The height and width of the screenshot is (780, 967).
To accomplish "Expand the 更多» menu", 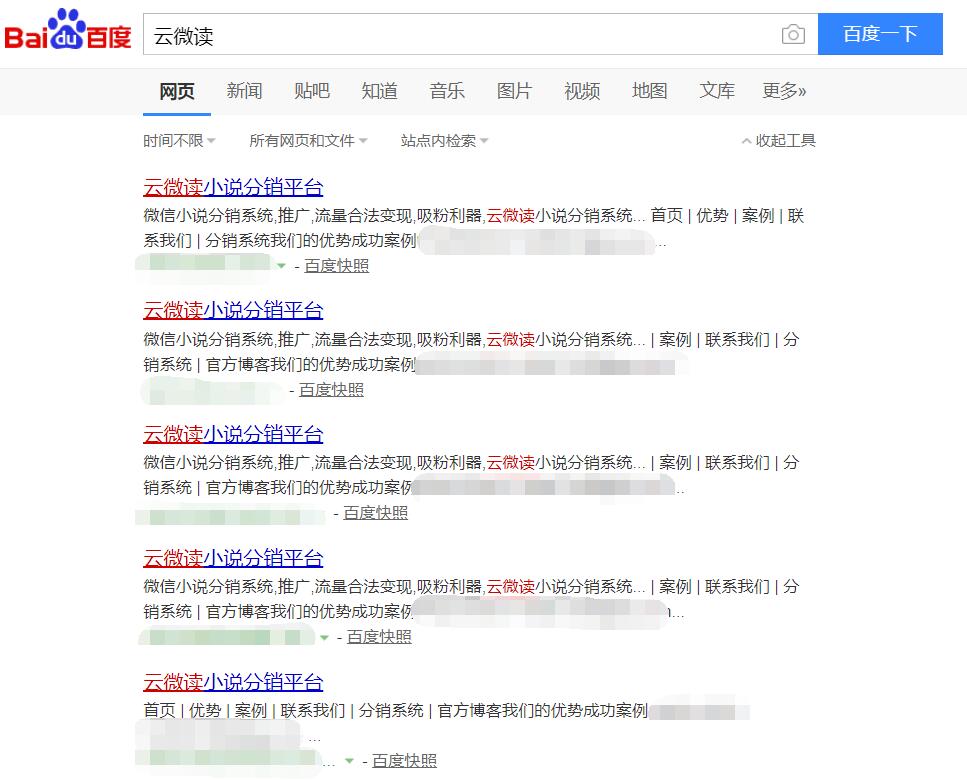I will pyautogui.click(x=784, y=91).
